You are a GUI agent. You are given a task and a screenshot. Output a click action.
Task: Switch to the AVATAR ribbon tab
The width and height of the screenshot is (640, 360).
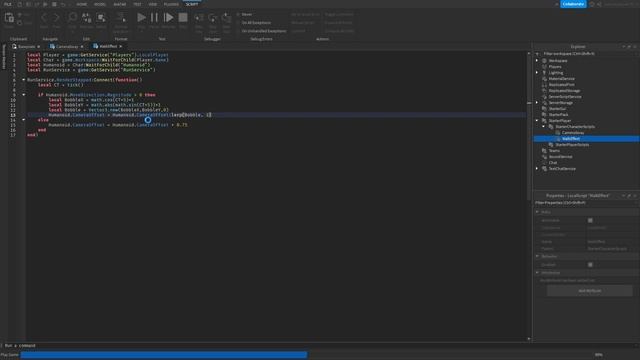click(120, 4)
